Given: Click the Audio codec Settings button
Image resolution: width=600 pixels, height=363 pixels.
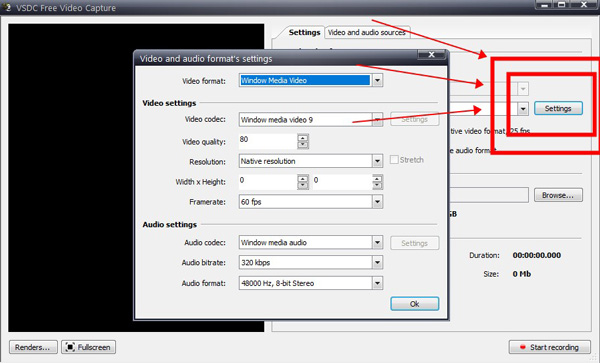Looking at the screenshot, I should (414, 243).
